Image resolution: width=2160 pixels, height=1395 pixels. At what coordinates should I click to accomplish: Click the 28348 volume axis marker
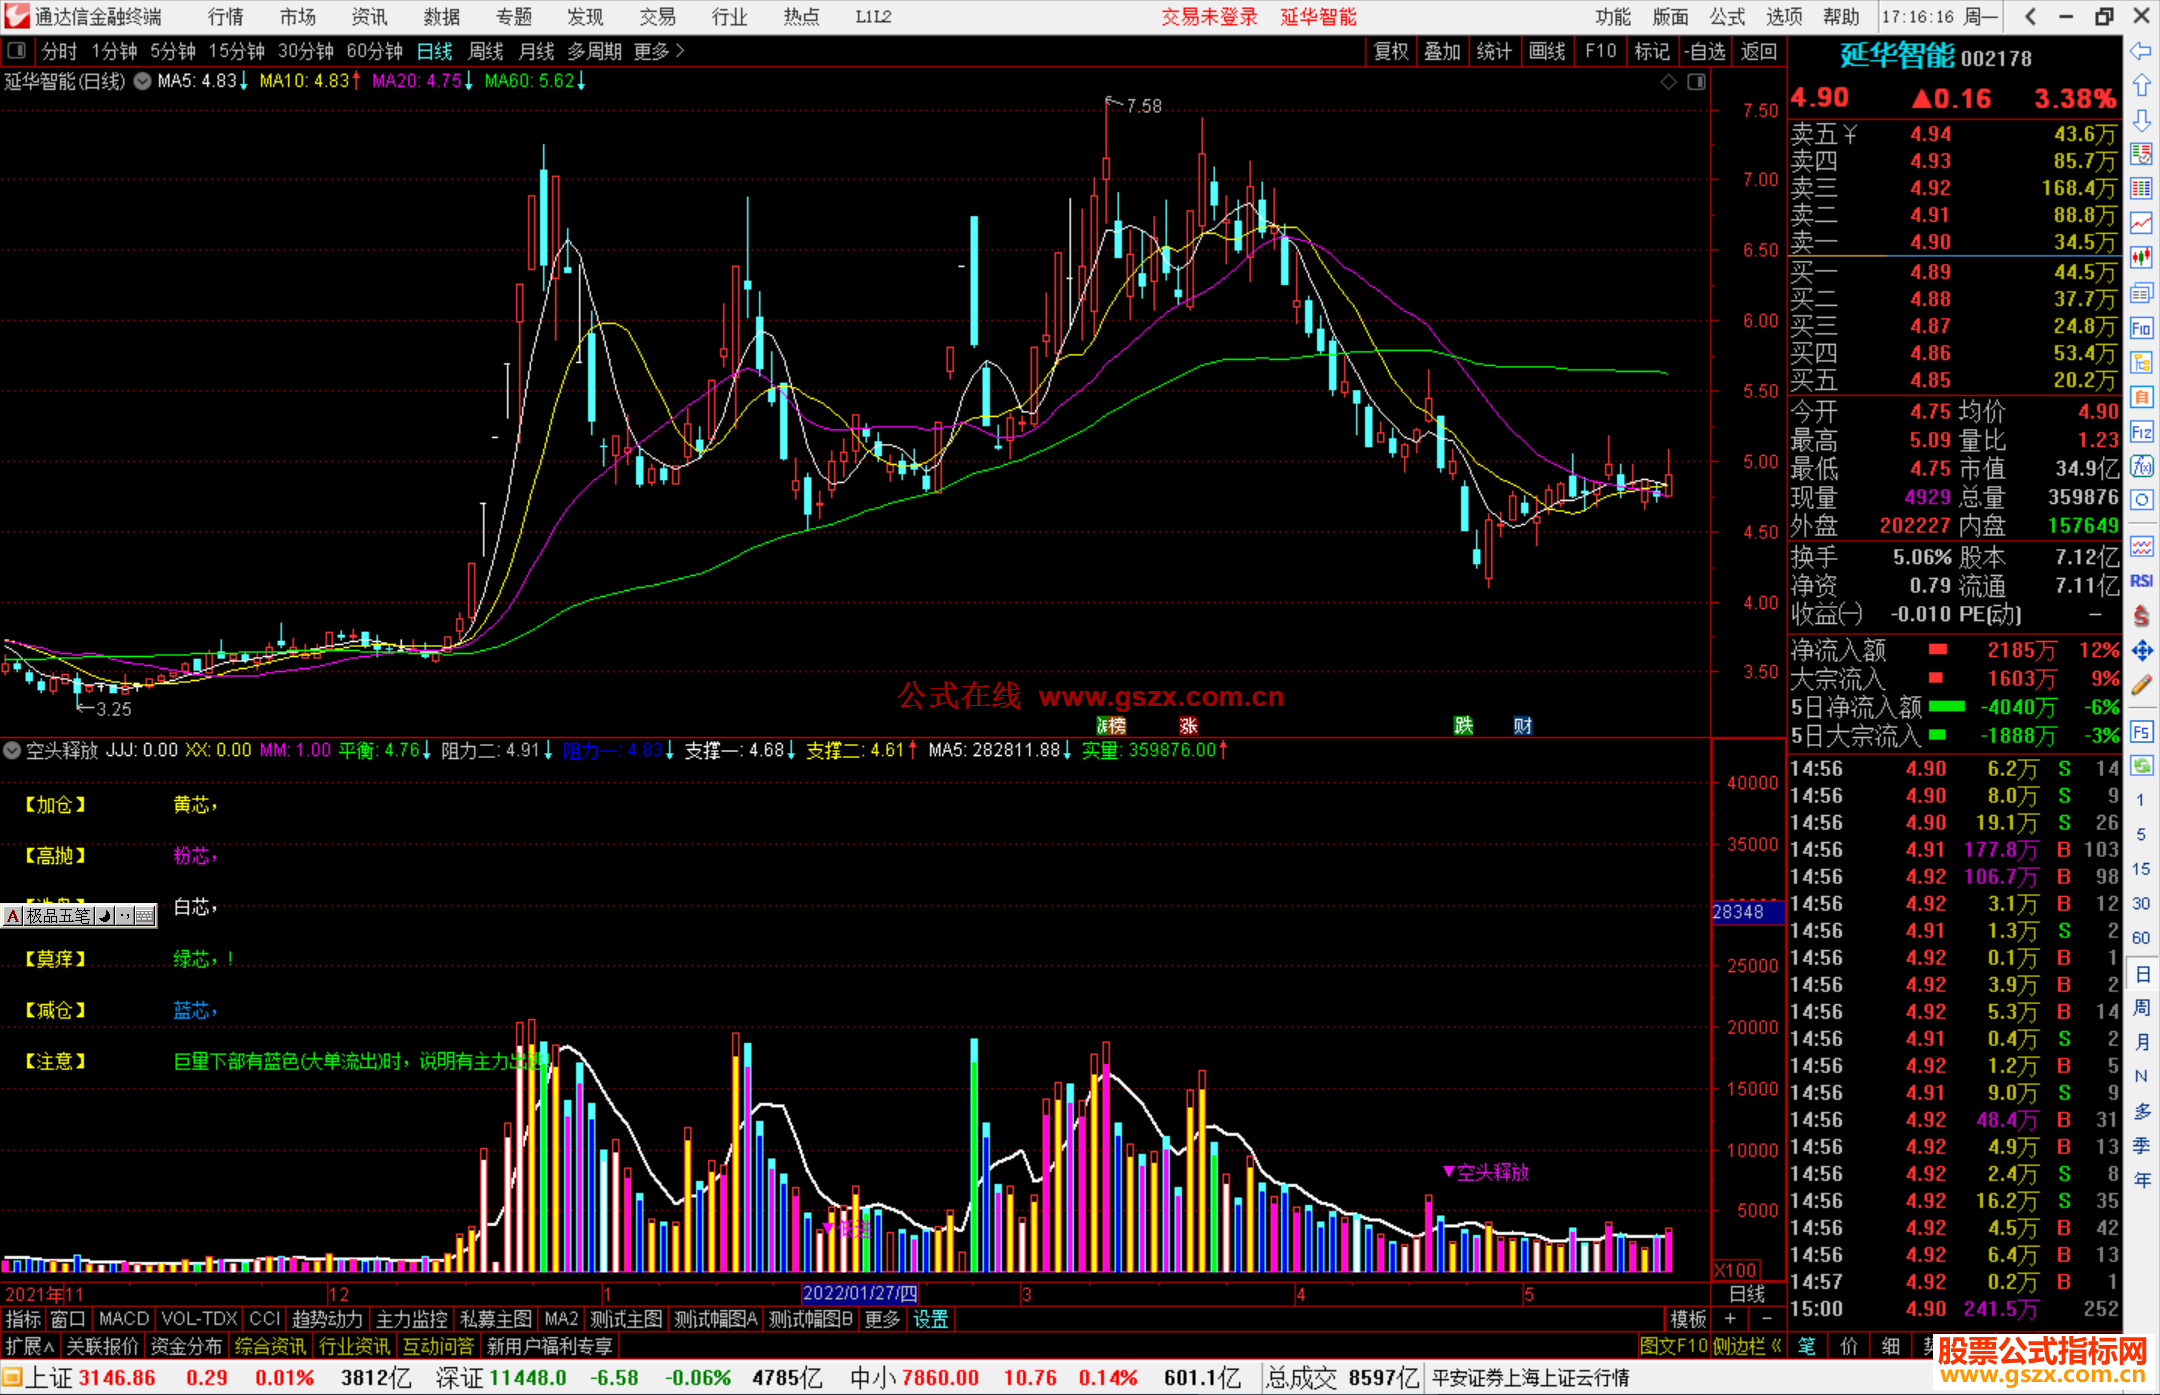[x=1748, y=912]
